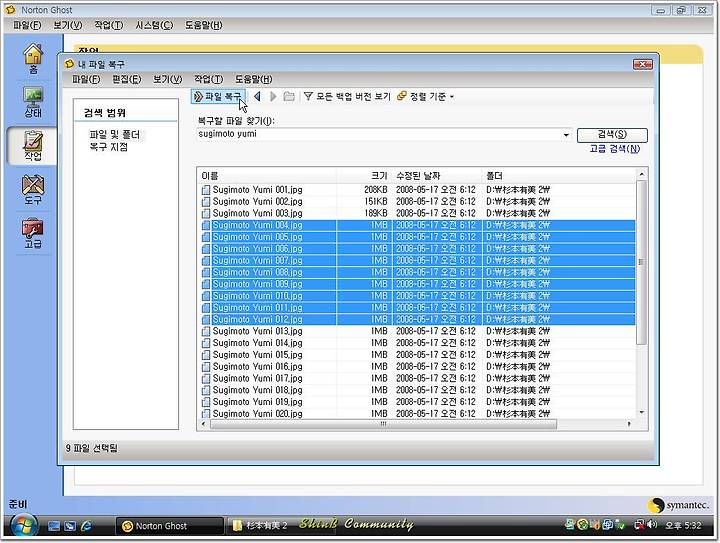720x543 pixels.
Task: Open 도움말(H) menu in recovery dialog
Action: [253, 79]
